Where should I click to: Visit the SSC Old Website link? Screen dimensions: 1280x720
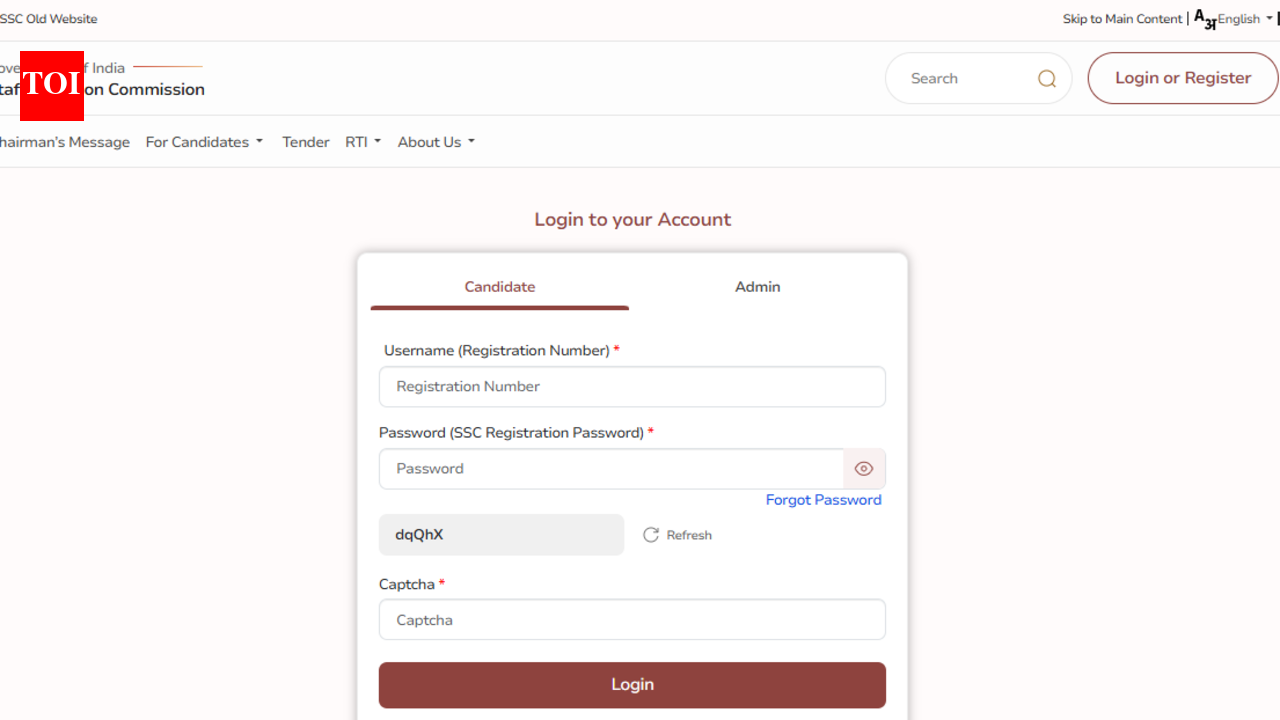coord(49,19)
